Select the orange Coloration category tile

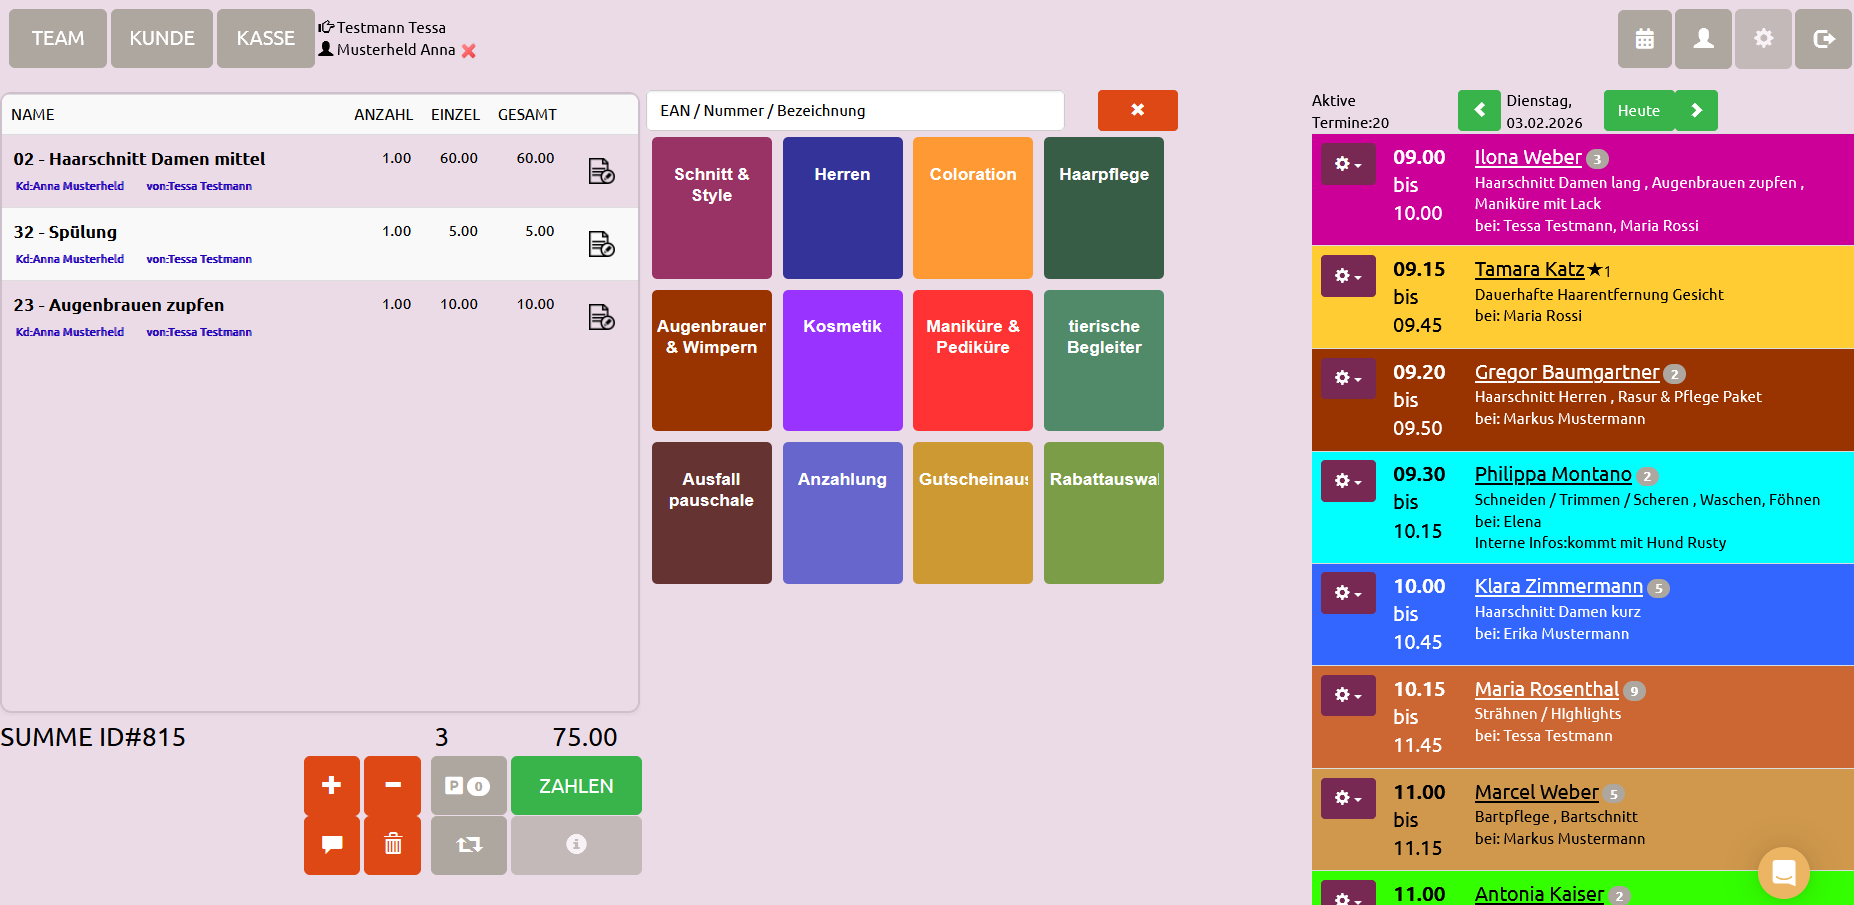pyautogui.click(x=972, y=208)
